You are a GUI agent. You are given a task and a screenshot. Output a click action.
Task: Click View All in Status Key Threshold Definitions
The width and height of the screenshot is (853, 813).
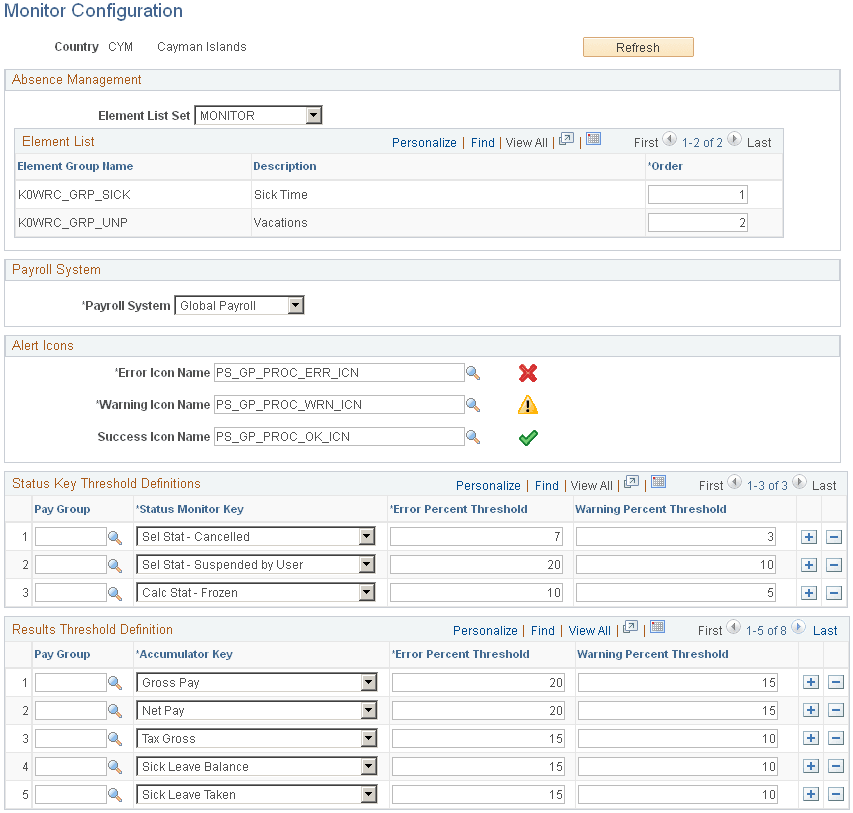point(591,485)
